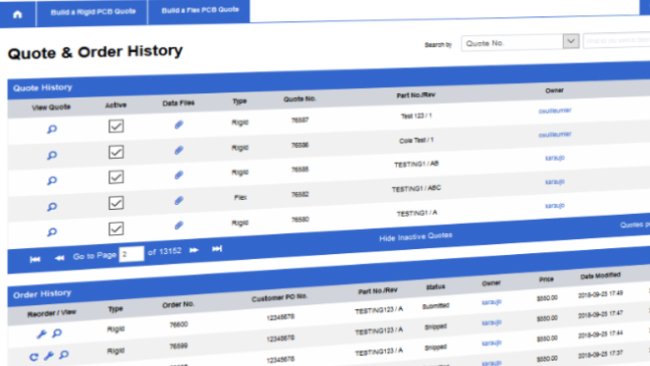Click Price column header
Image resolution: width=650 pixels, height=366 pixels.
(x=546, y=279)
